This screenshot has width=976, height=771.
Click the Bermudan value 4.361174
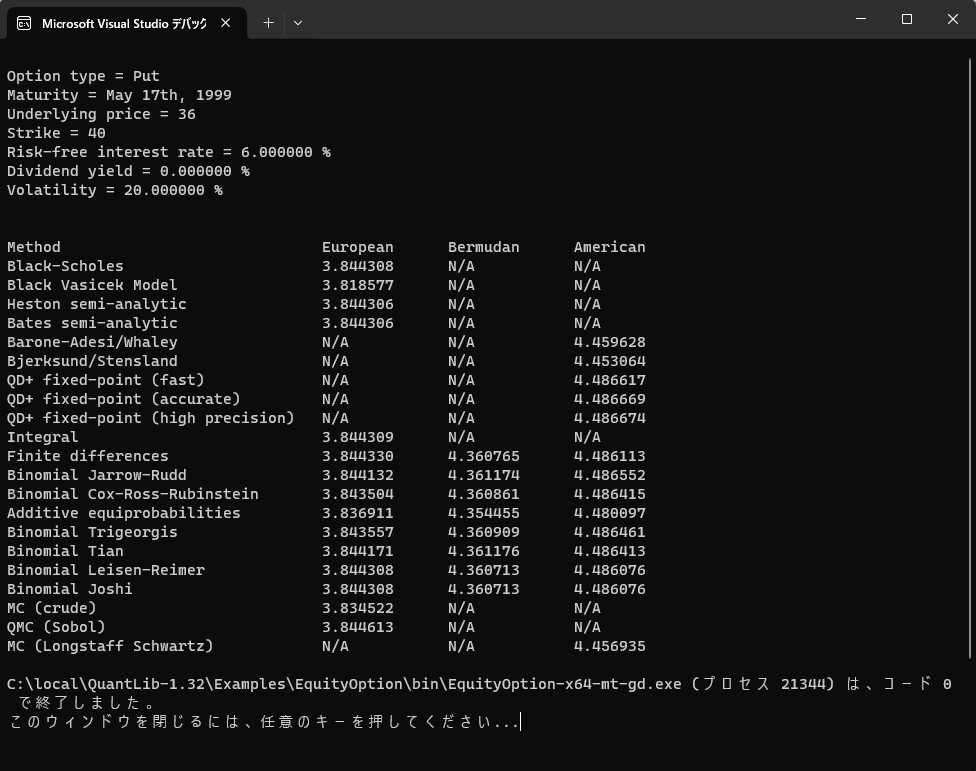(x=484, y=475)
